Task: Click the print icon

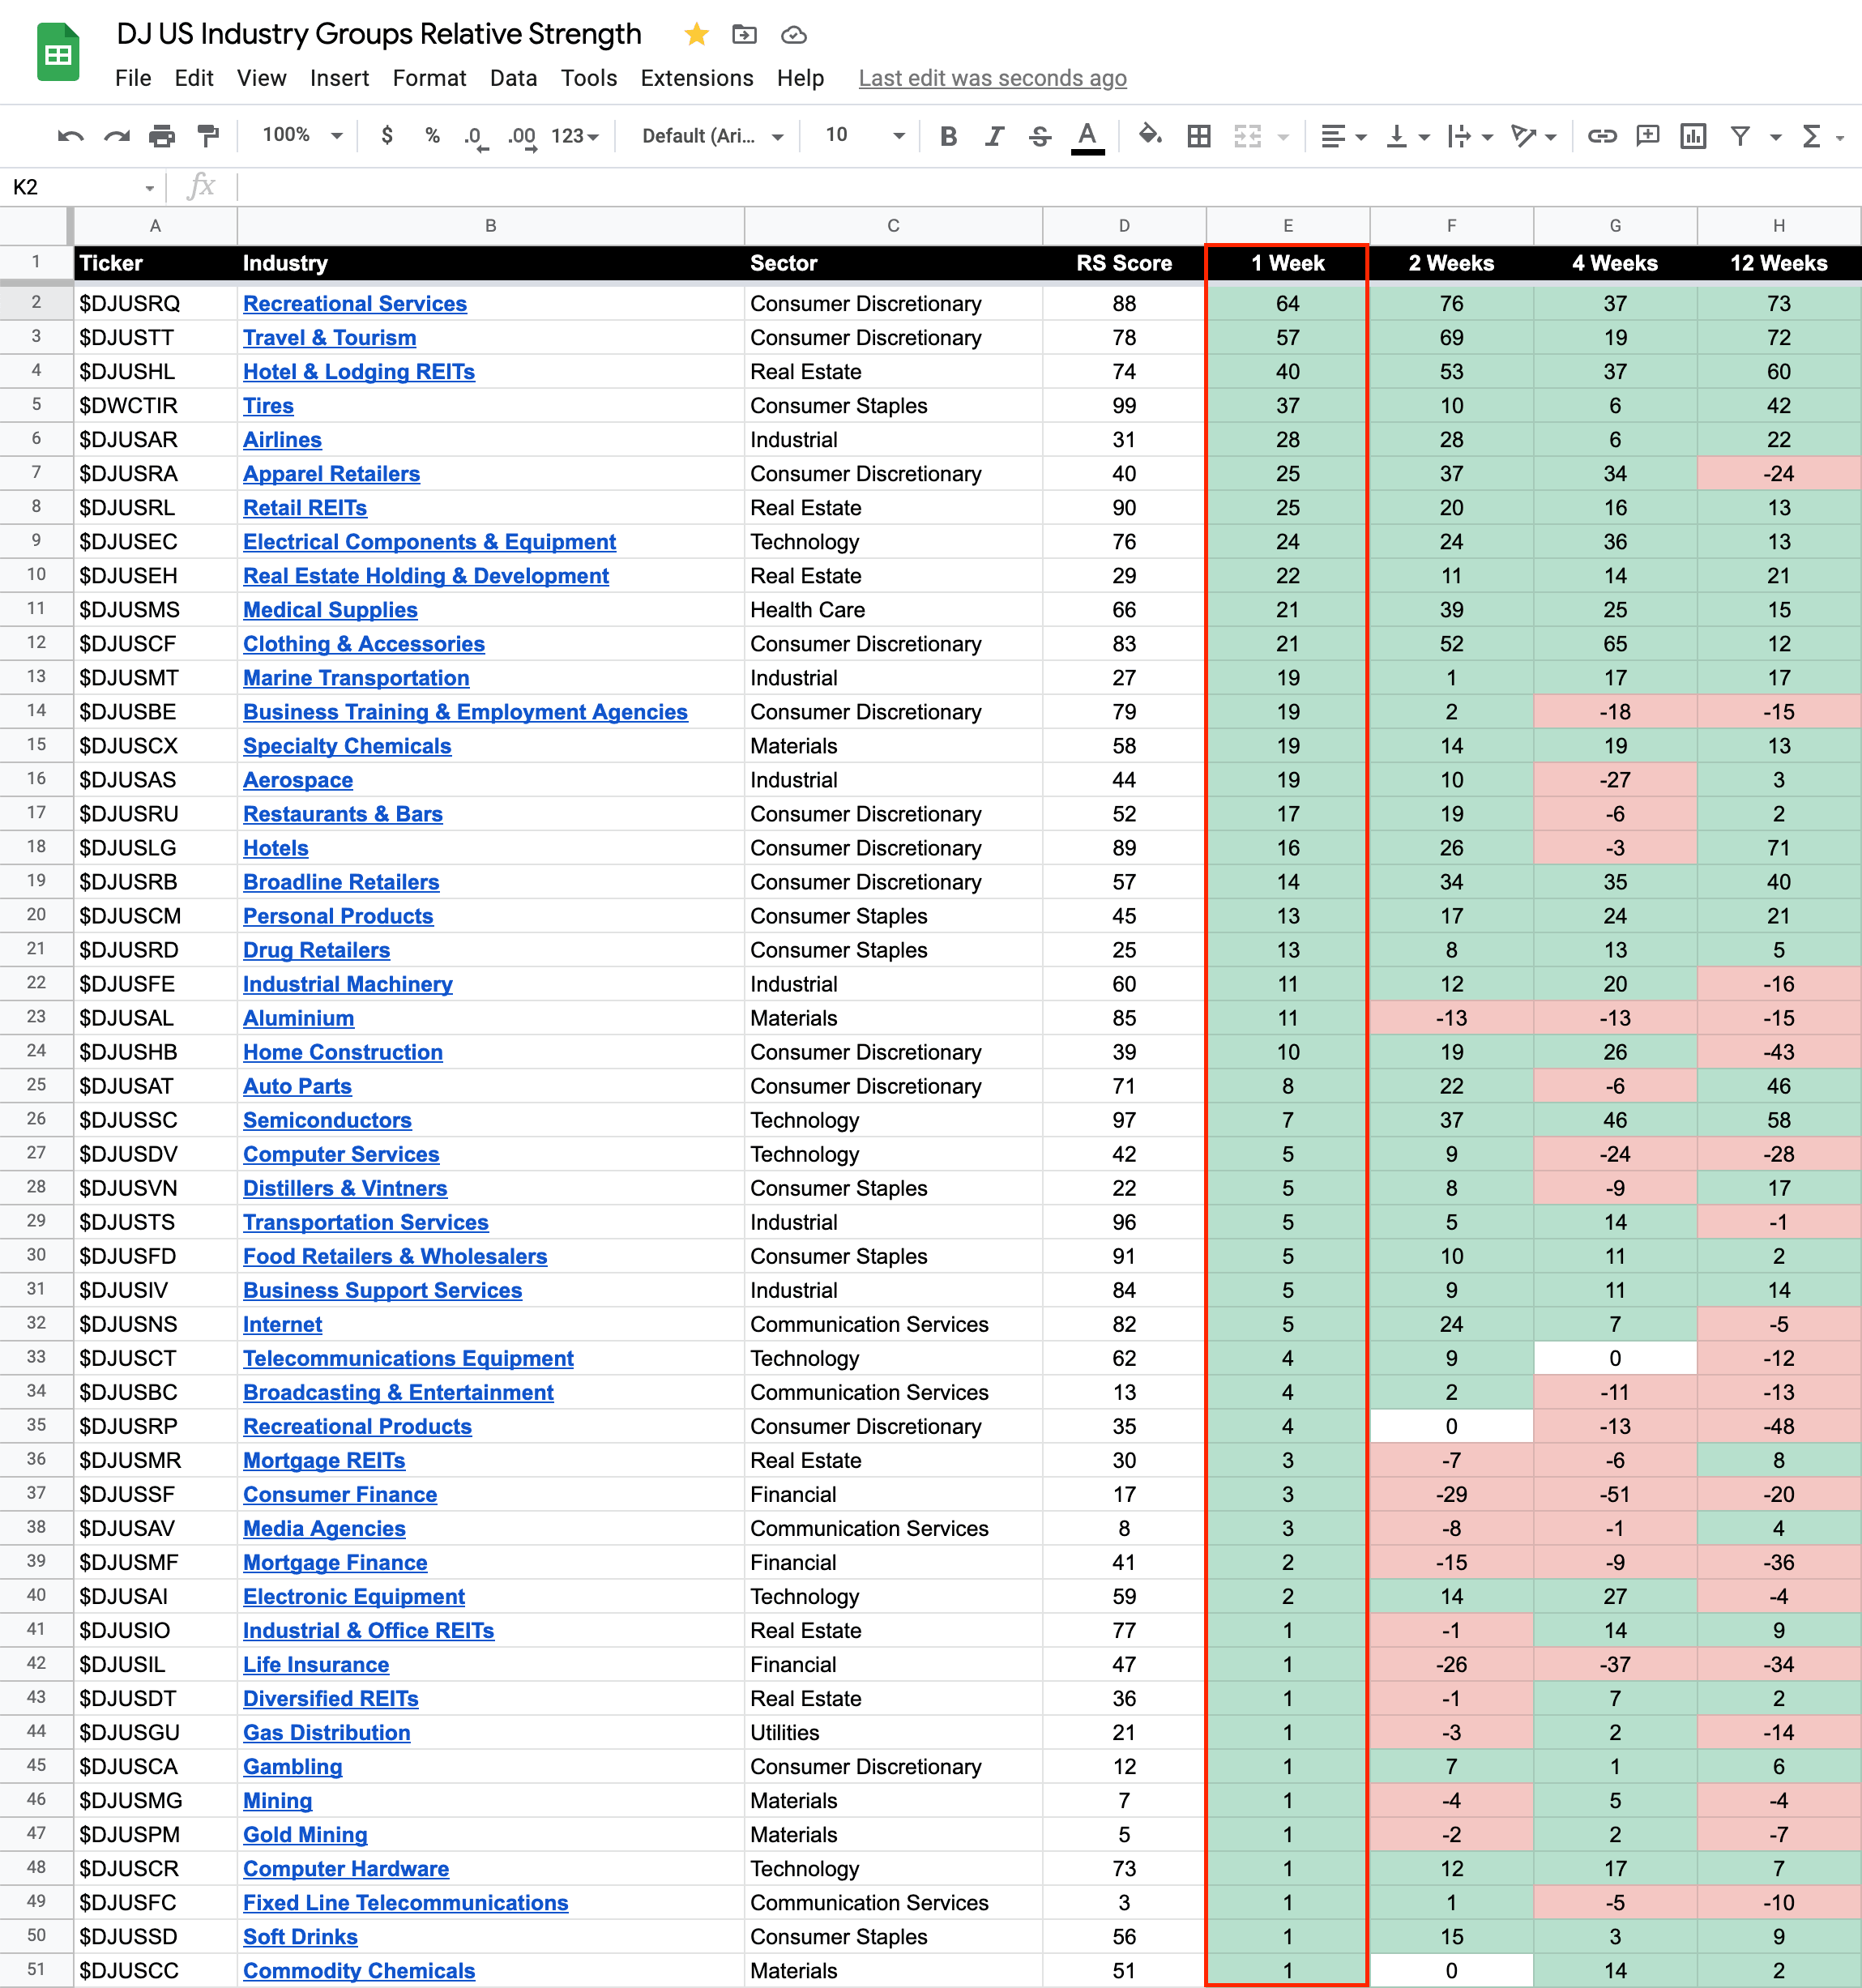Action: (162, 136)
